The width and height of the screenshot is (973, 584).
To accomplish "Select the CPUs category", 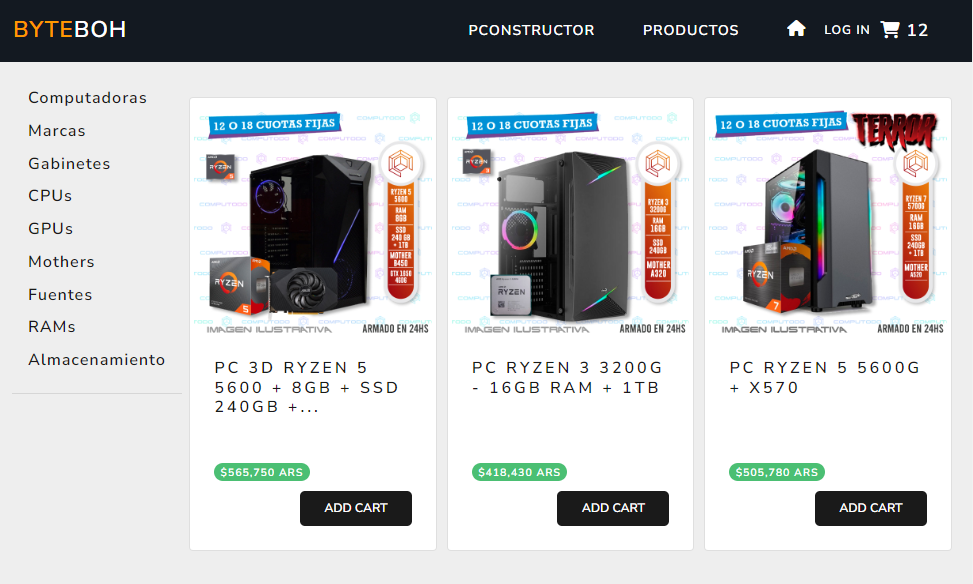I will click(x=50, y=195).
